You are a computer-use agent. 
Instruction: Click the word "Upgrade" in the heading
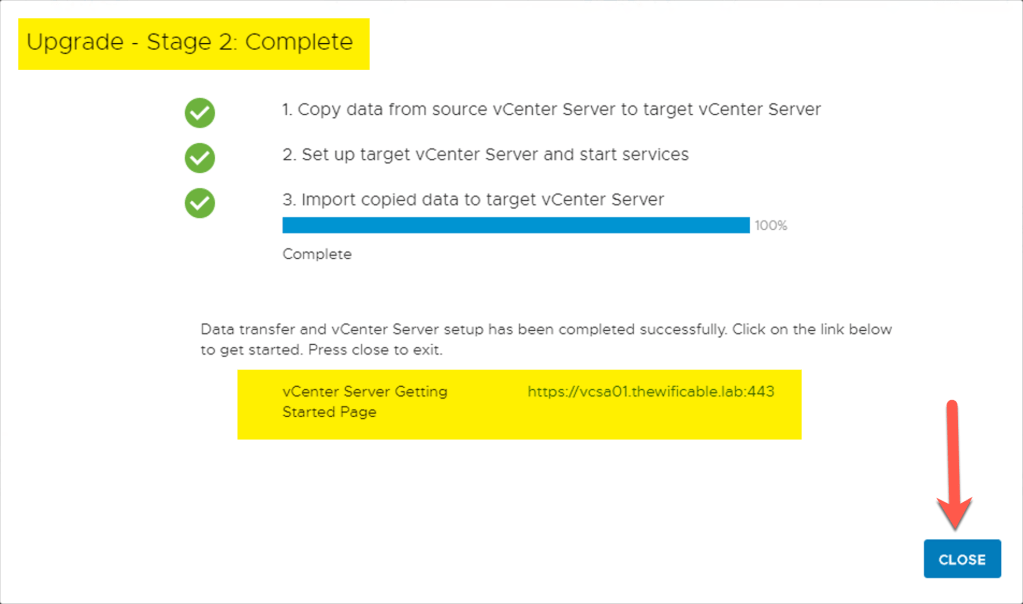70,42
